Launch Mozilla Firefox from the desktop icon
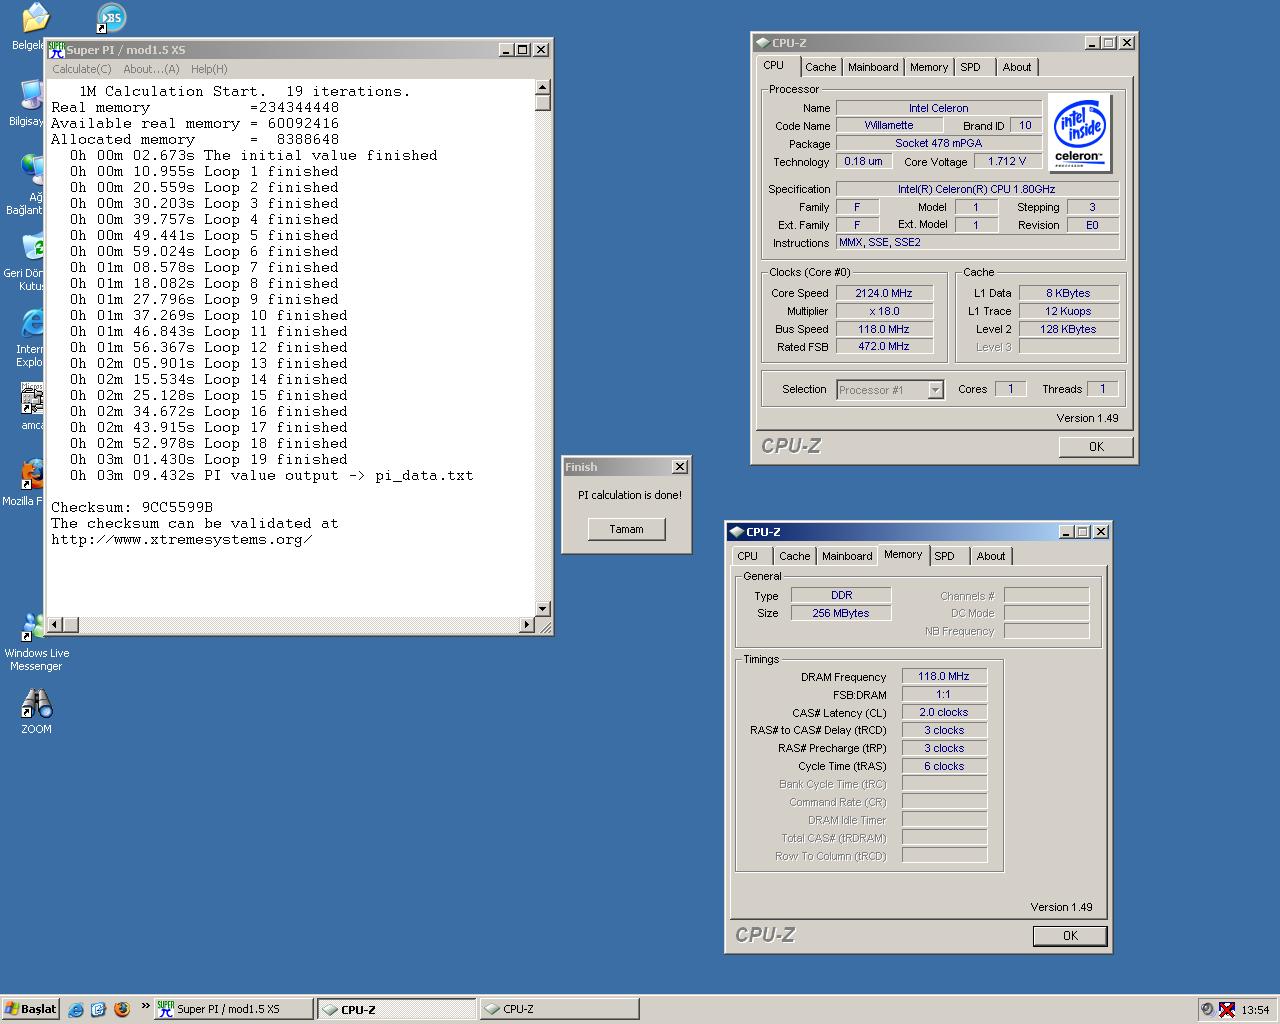 [32, 476]
